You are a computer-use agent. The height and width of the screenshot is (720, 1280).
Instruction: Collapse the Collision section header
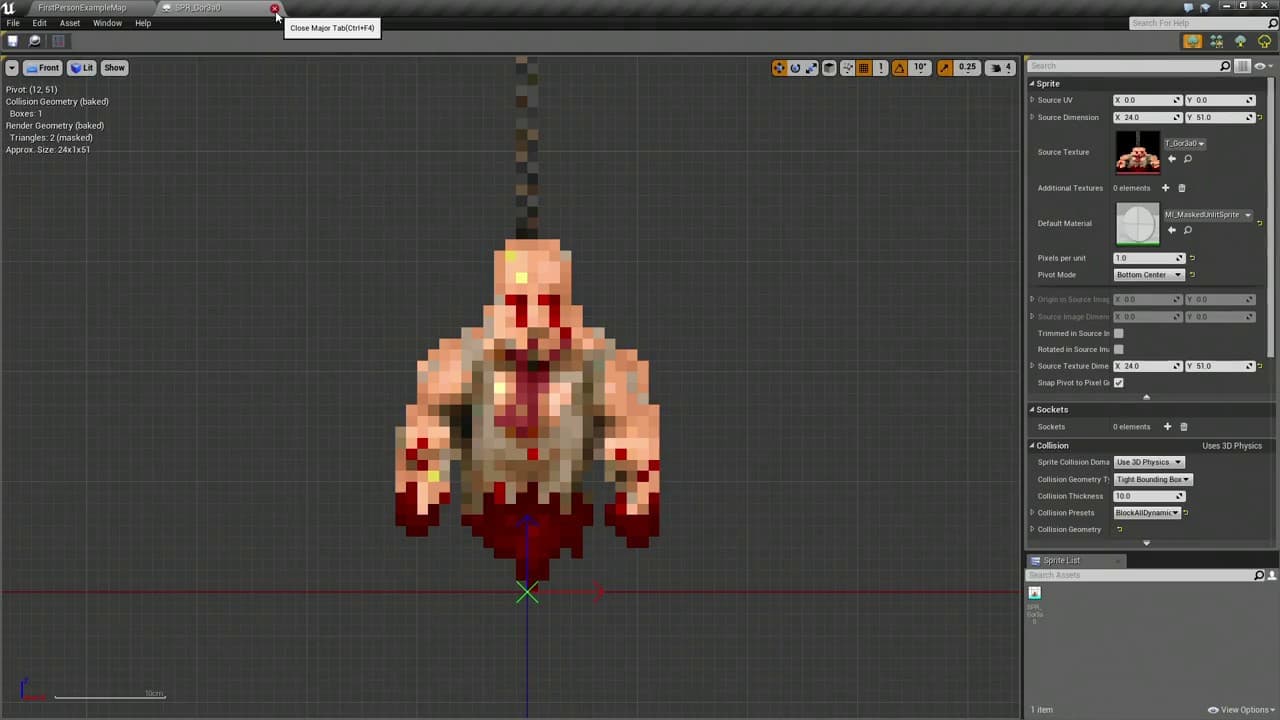click(1051, 445)
